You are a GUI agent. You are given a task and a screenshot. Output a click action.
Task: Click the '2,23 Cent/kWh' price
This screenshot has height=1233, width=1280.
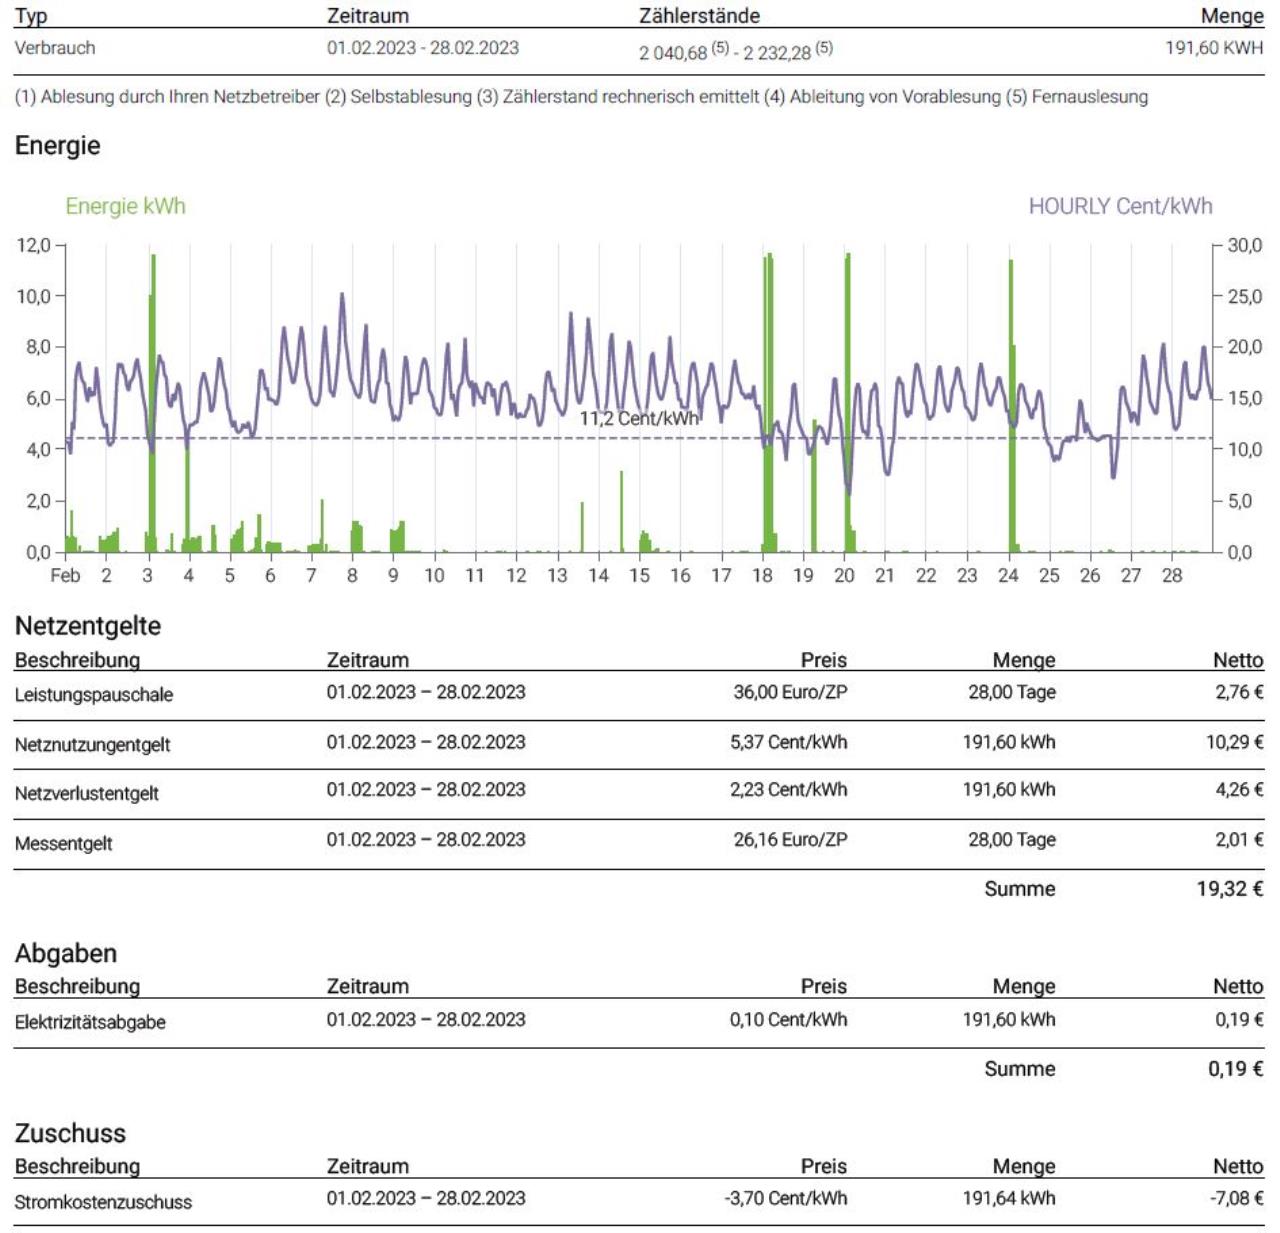pyautogui.click(x=788, y=789)
